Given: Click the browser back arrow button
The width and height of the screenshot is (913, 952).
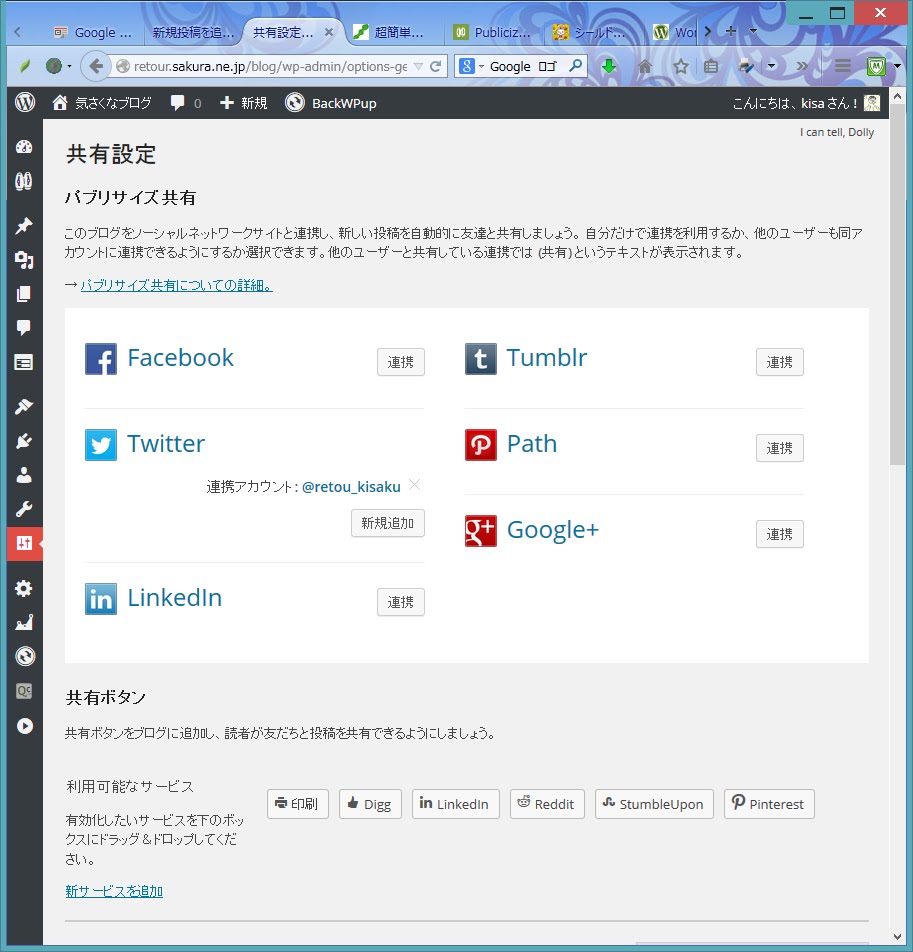Looking at the screenshot, I should (95, 66).
